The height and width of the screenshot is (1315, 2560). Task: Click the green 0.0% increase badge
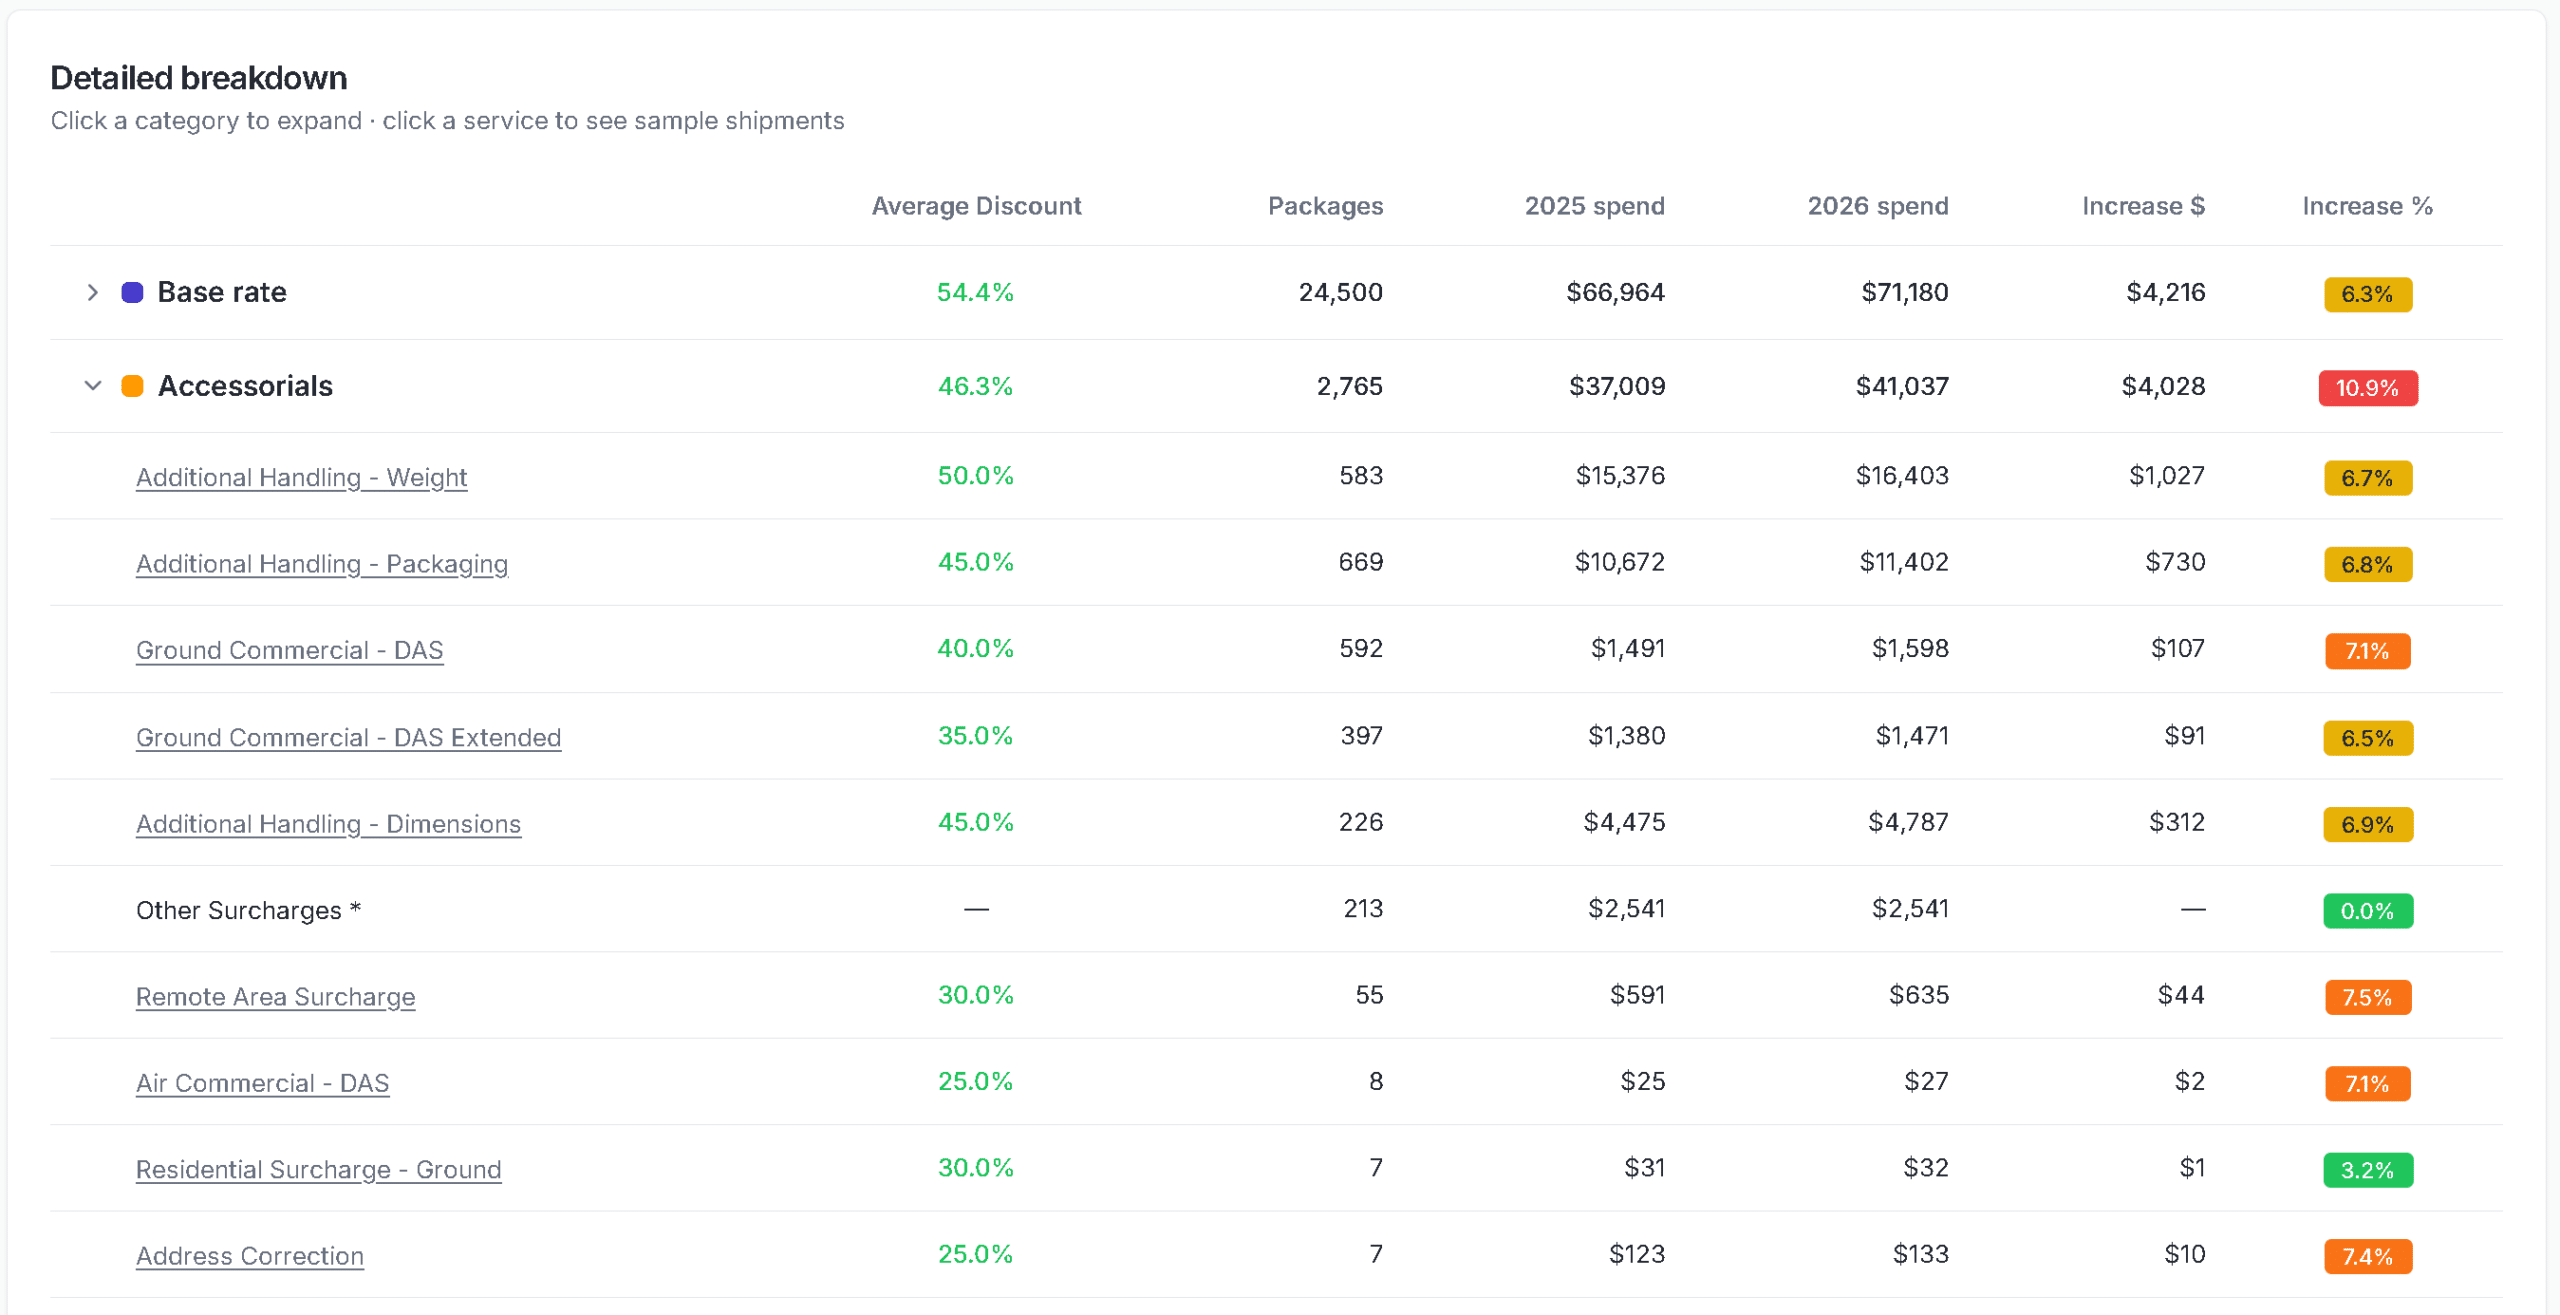pyautogui.click(x=2367, y=911)
